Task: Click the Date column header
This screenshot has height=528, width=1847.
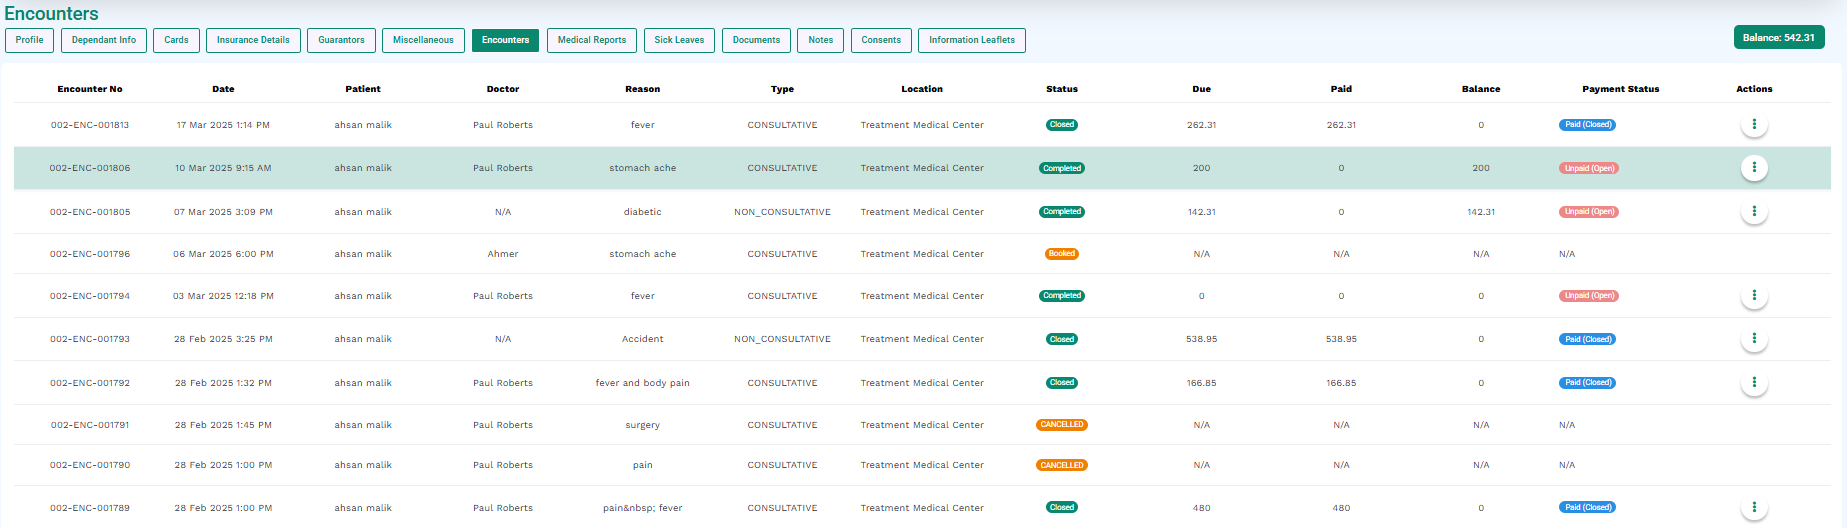Action: 223,89
